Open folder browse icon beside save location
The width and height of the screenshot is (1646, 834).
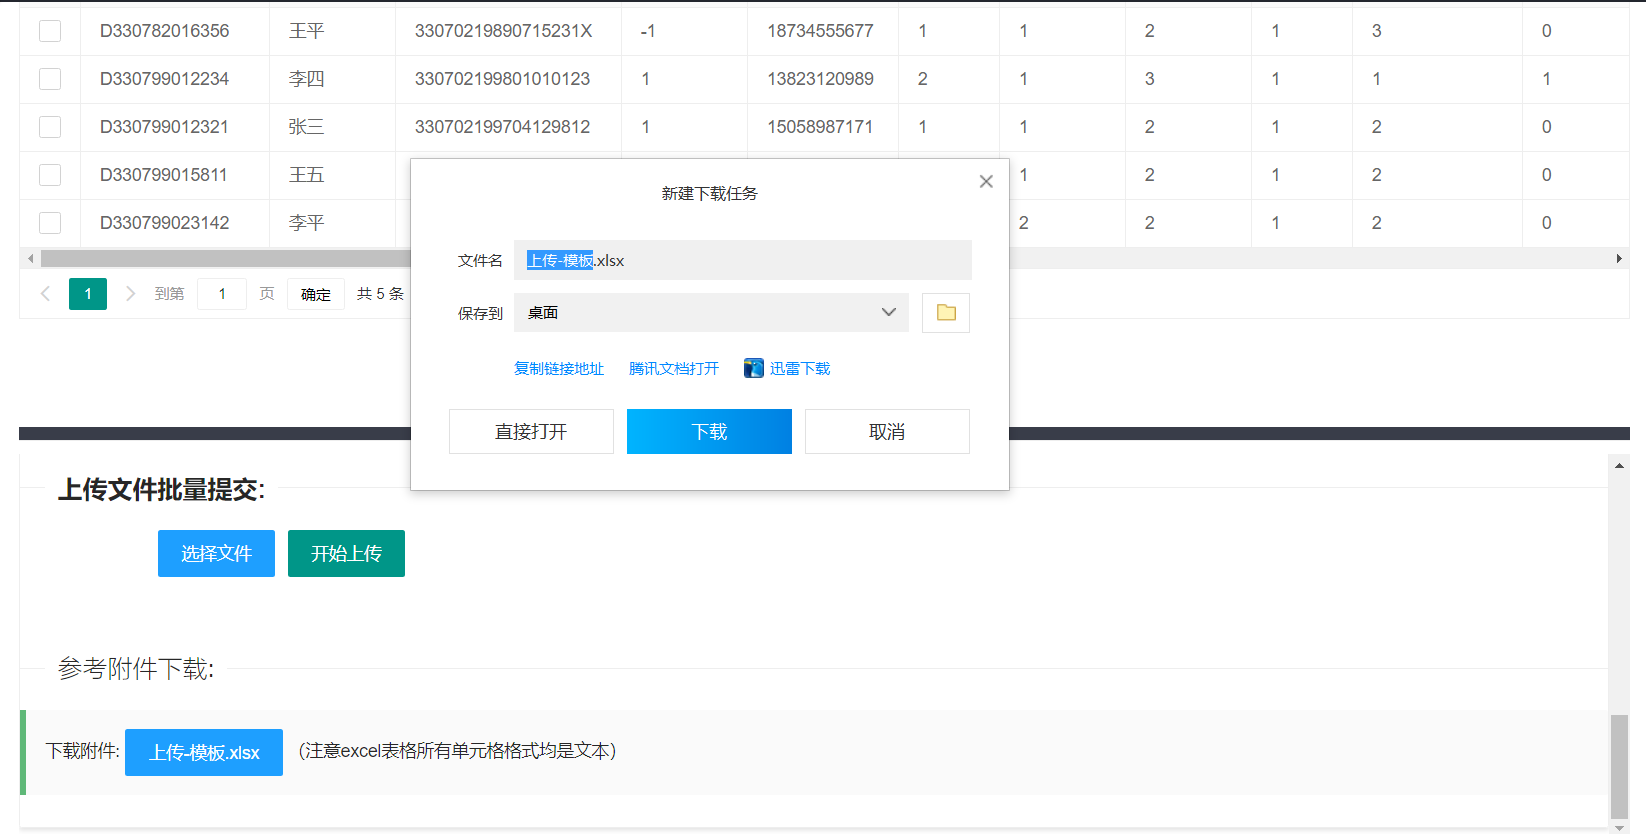point(946,313)
